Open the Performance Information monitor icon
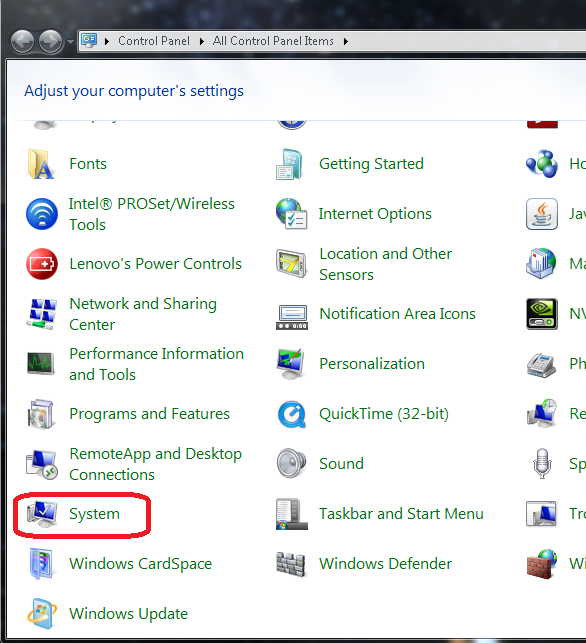 click(41, 364)
